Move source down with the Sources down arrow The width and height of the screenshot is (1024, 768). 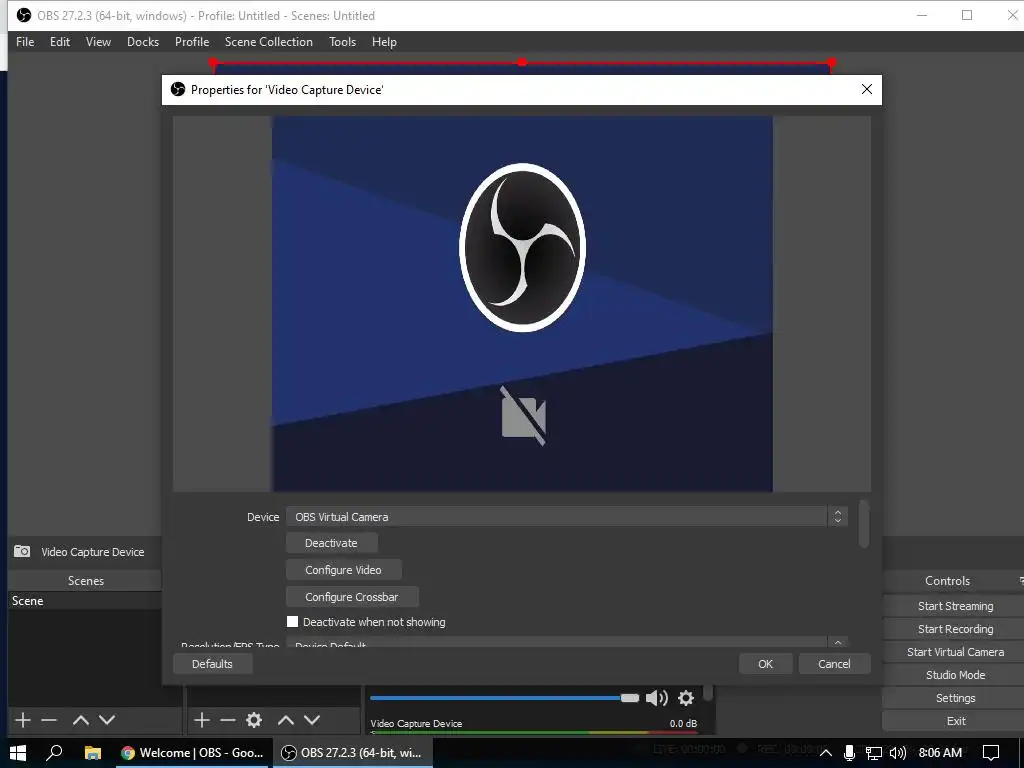coord(312,720)
